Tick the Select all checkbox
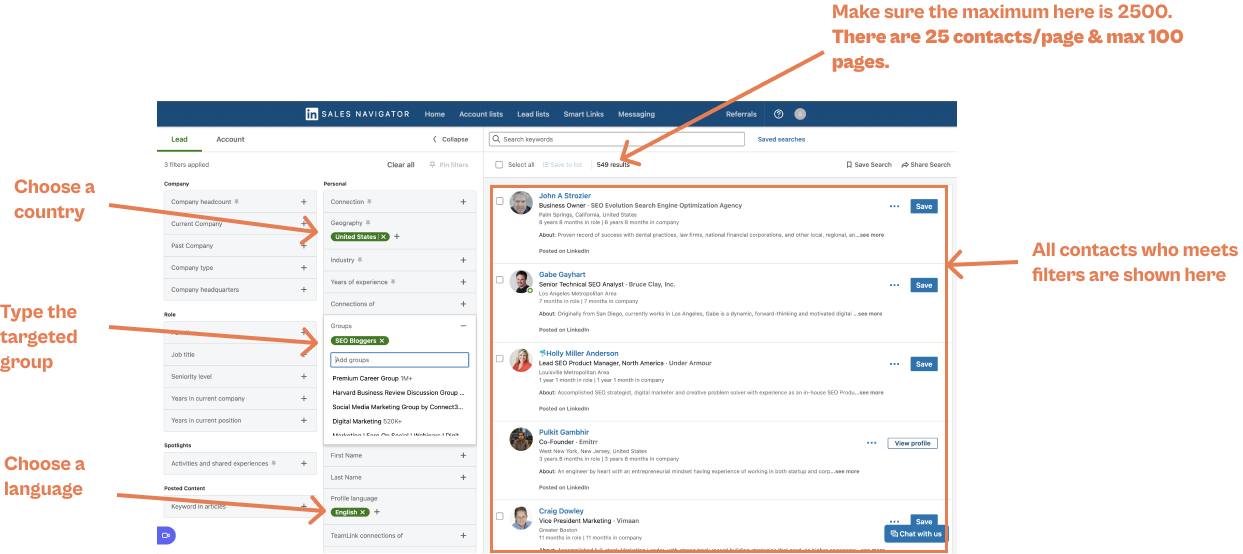 500,164
